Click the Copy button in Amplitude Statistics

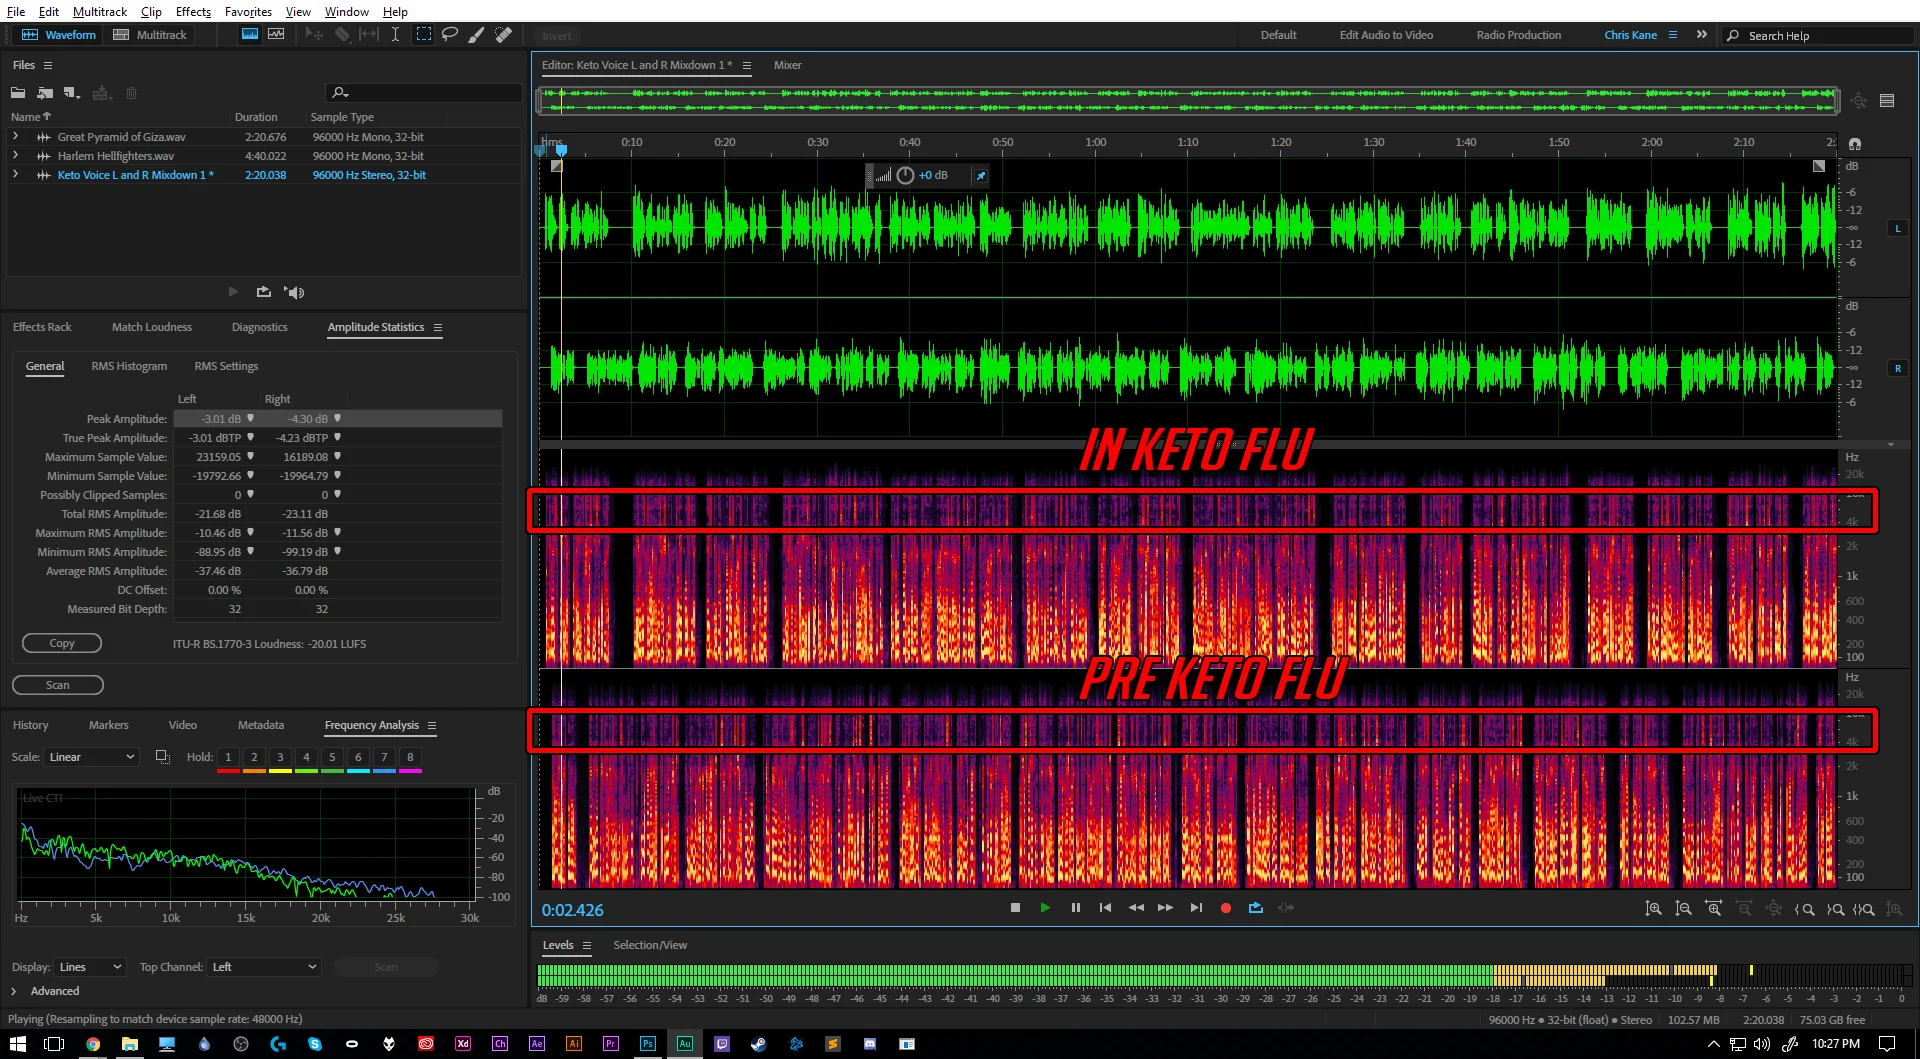[x=62, y=643]
